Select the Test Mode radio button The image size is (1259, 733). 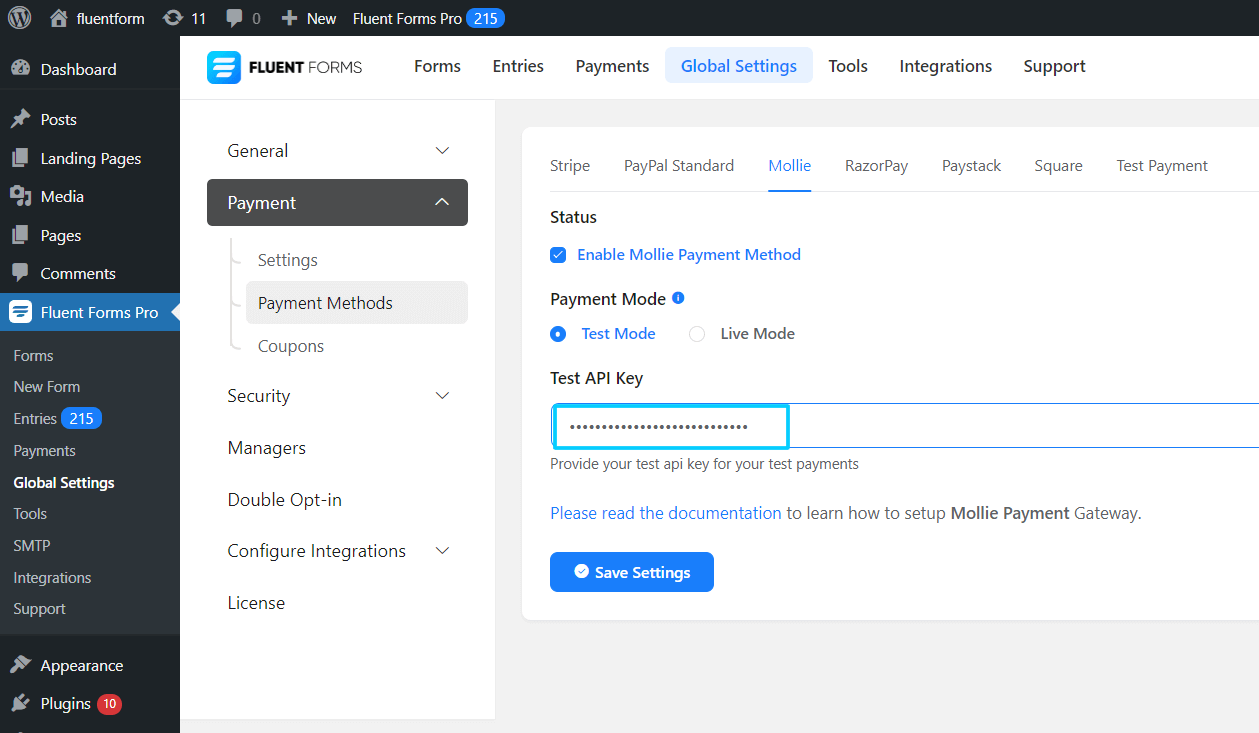(558, 333)
